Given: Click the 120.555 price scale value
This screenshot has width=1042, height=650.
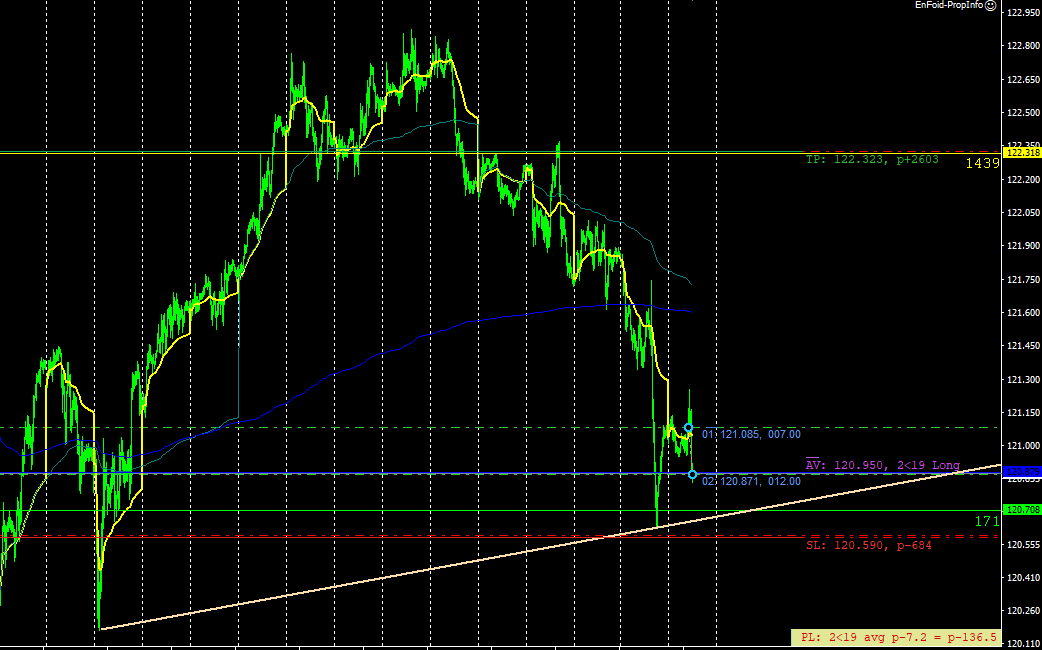Looking at the screenshot, I should tap(1024, 544).
